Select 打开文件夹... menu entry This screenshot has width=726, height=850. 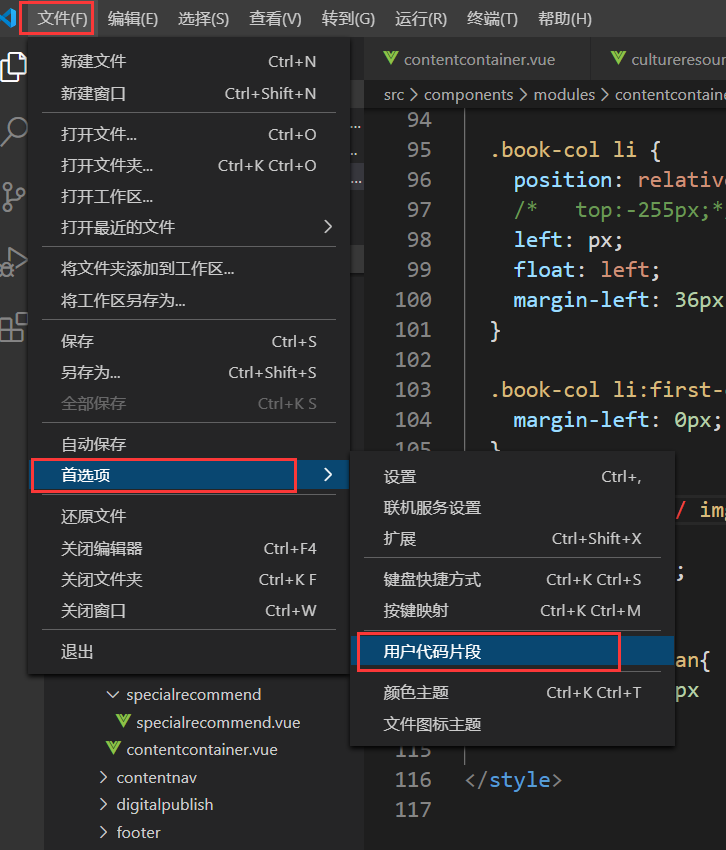click(189, 165)
